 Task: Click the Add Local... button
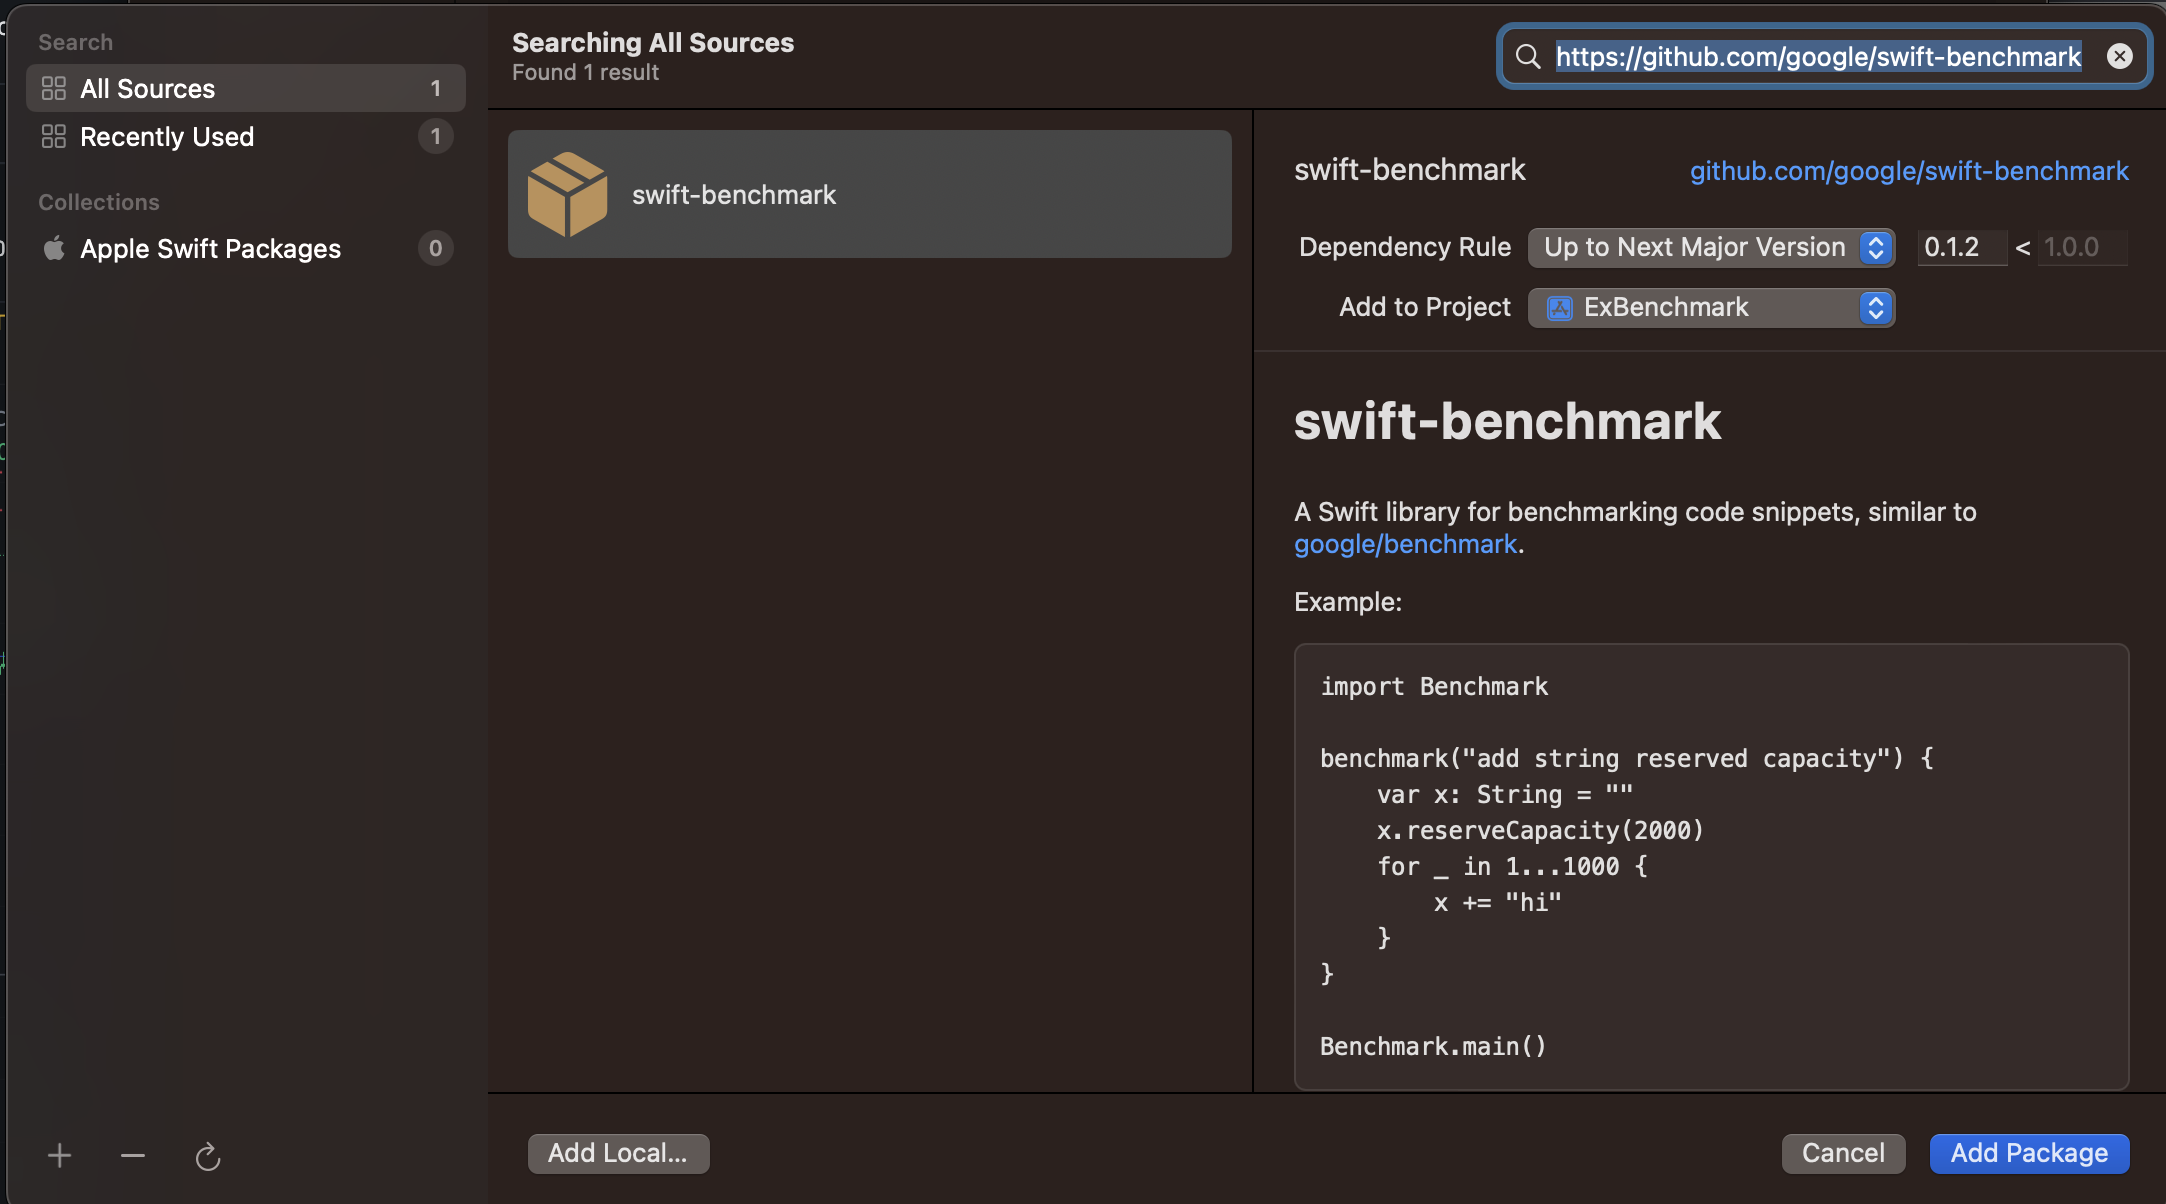coord(618,1153)
